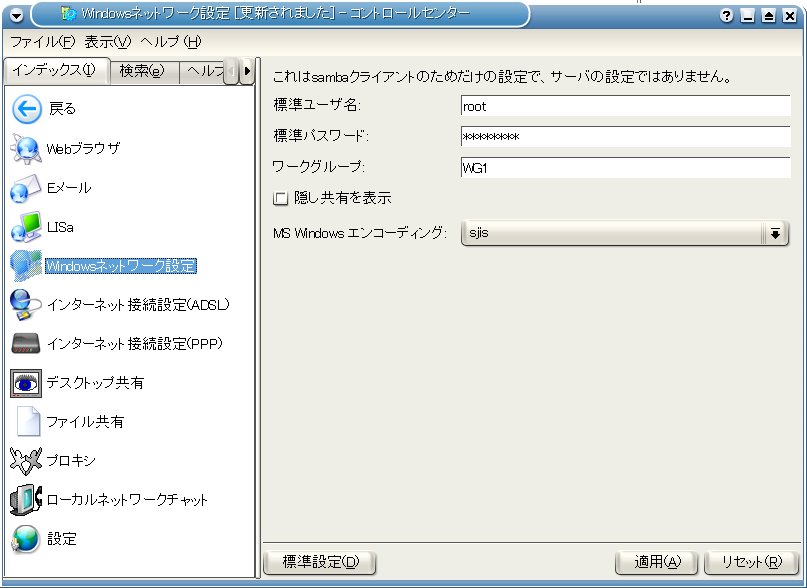
Task: Open the 表示(V) menu
Action: [x=108, y=42]
